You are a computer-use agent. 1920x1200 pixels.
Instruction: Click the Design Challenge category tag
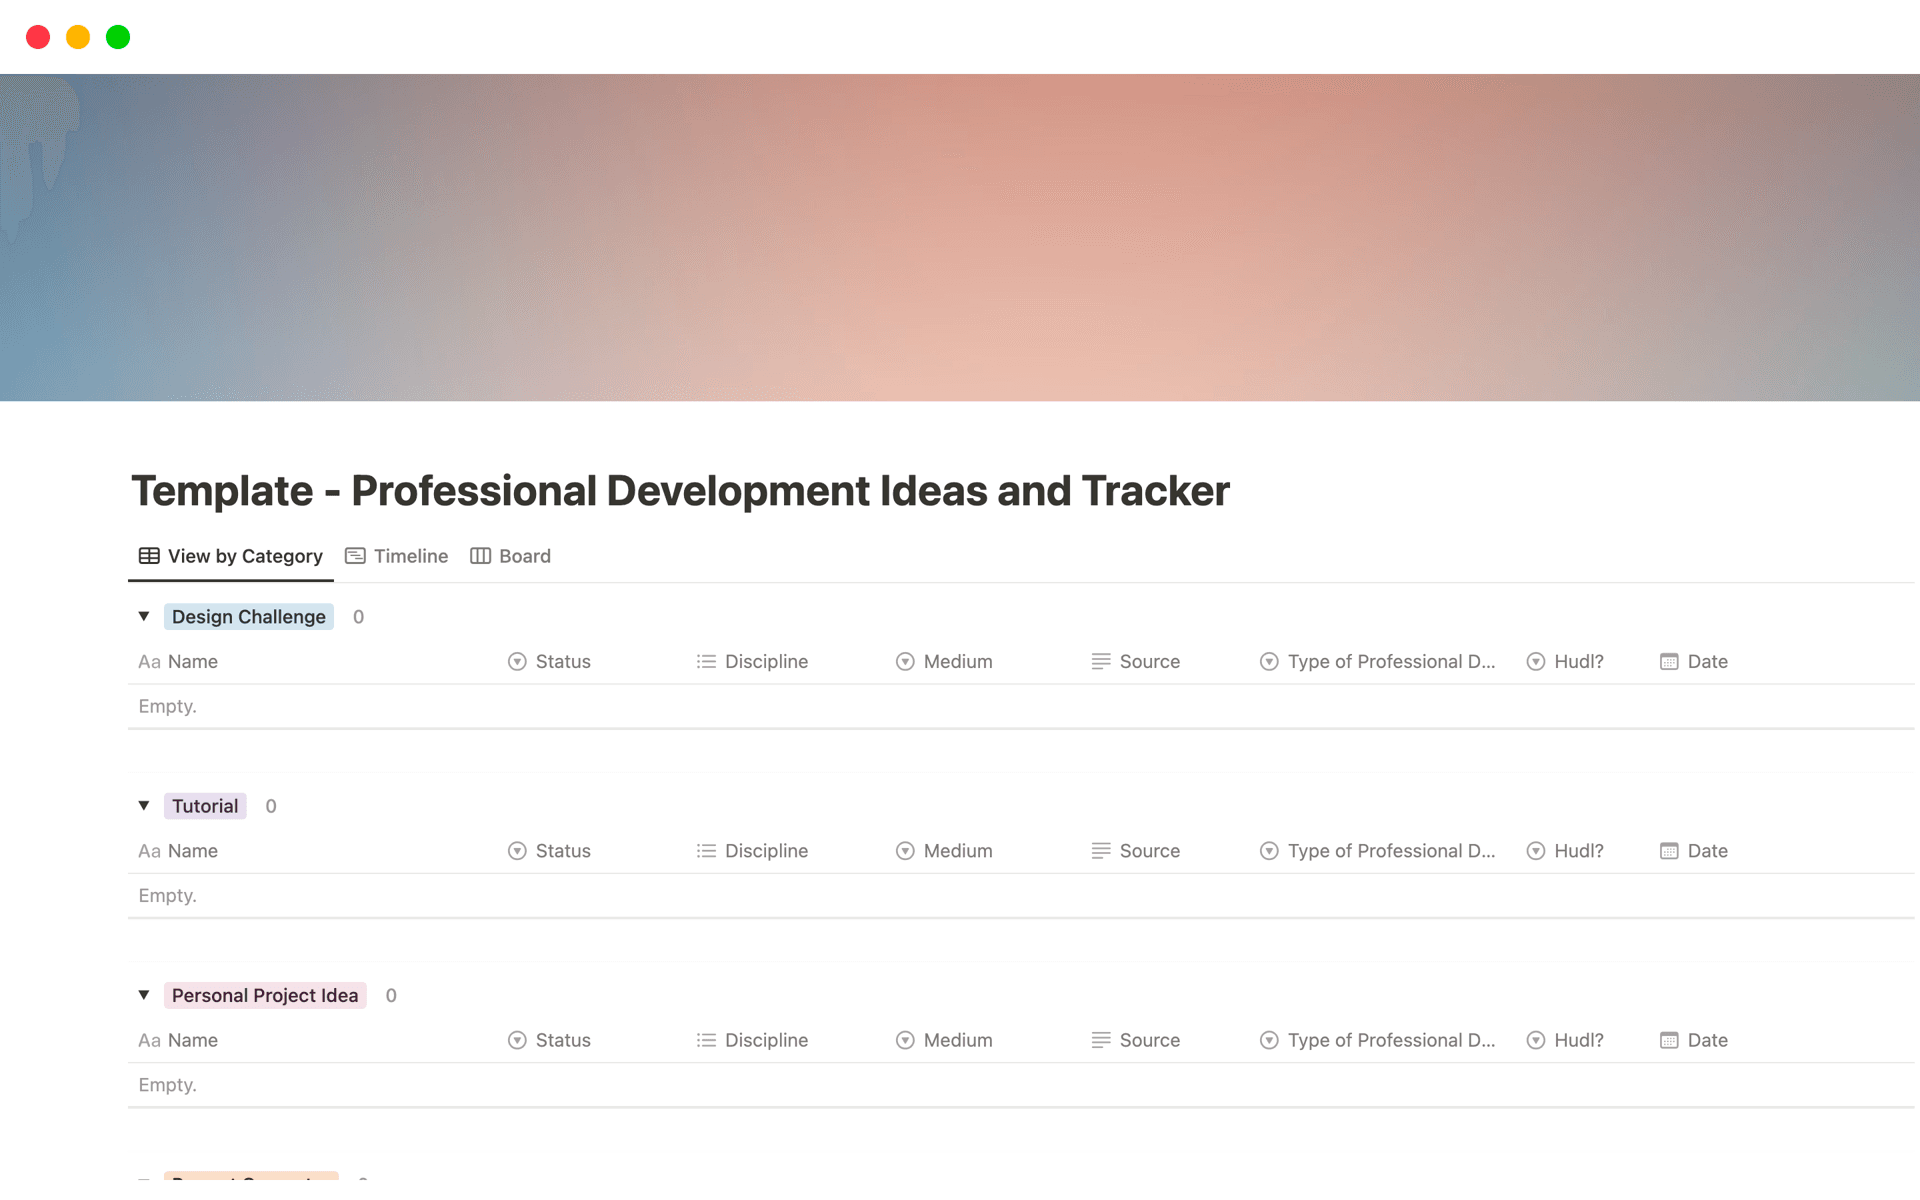[248, 617]
